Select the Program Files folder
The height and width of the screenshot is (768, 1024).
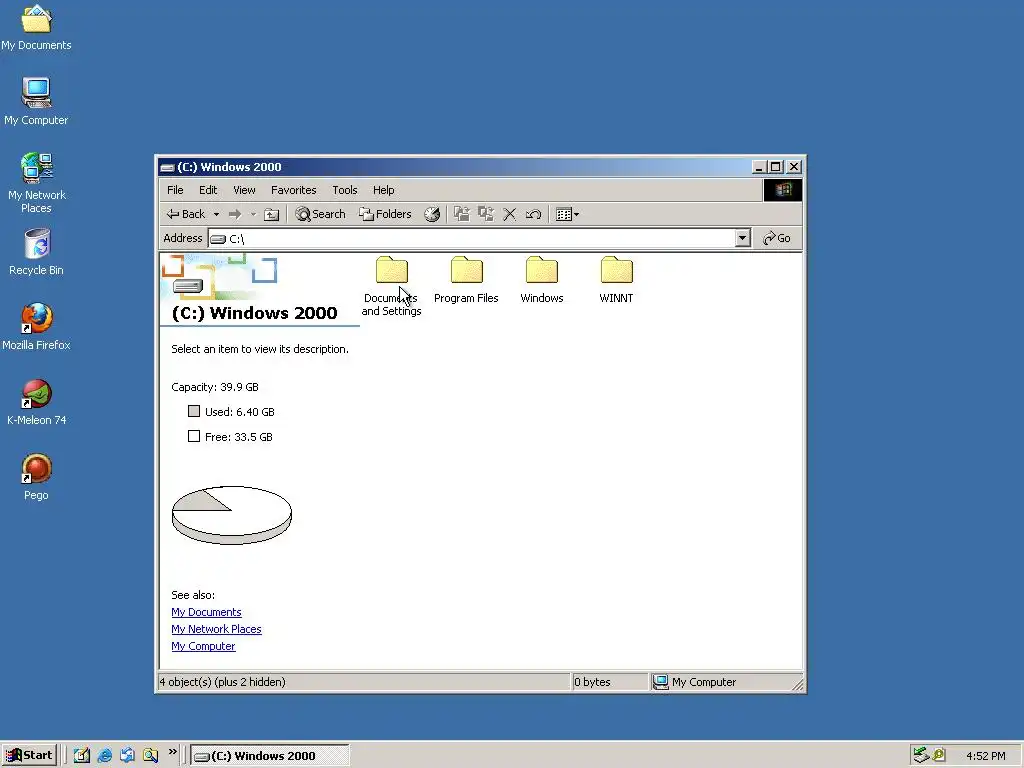[x=466, y=281]
